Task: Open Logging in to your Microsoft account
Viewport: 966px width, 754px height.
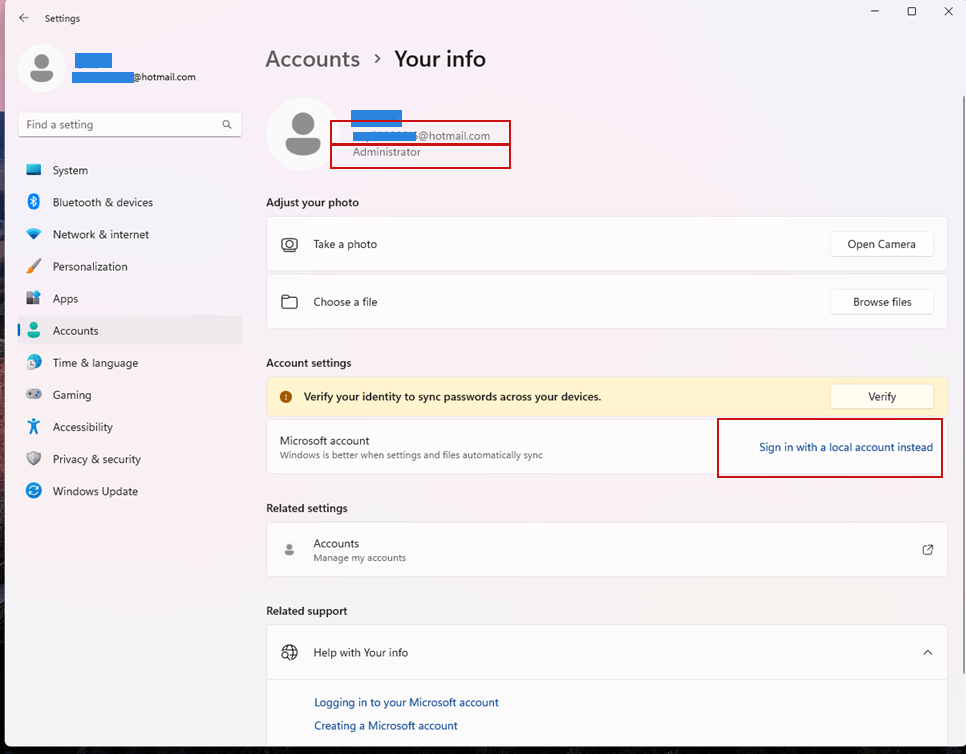Action: tap(406, 702)
